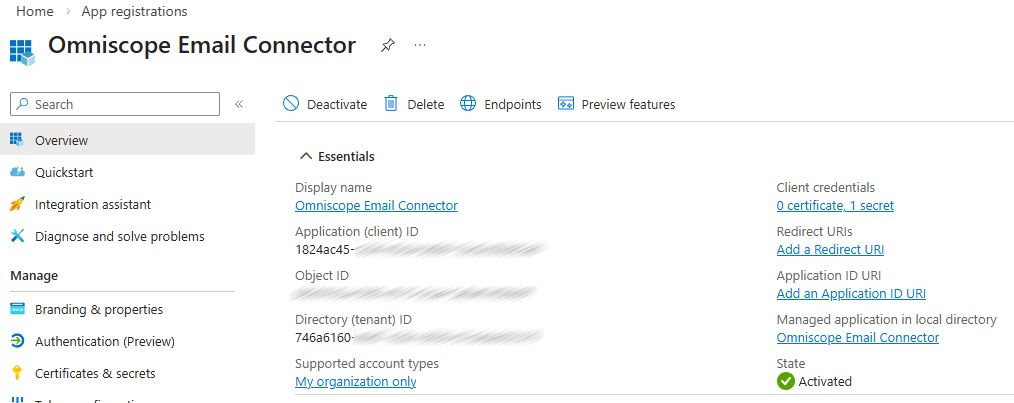
Task: Focus the sidebar Search input field
Action: coord(115,104)
